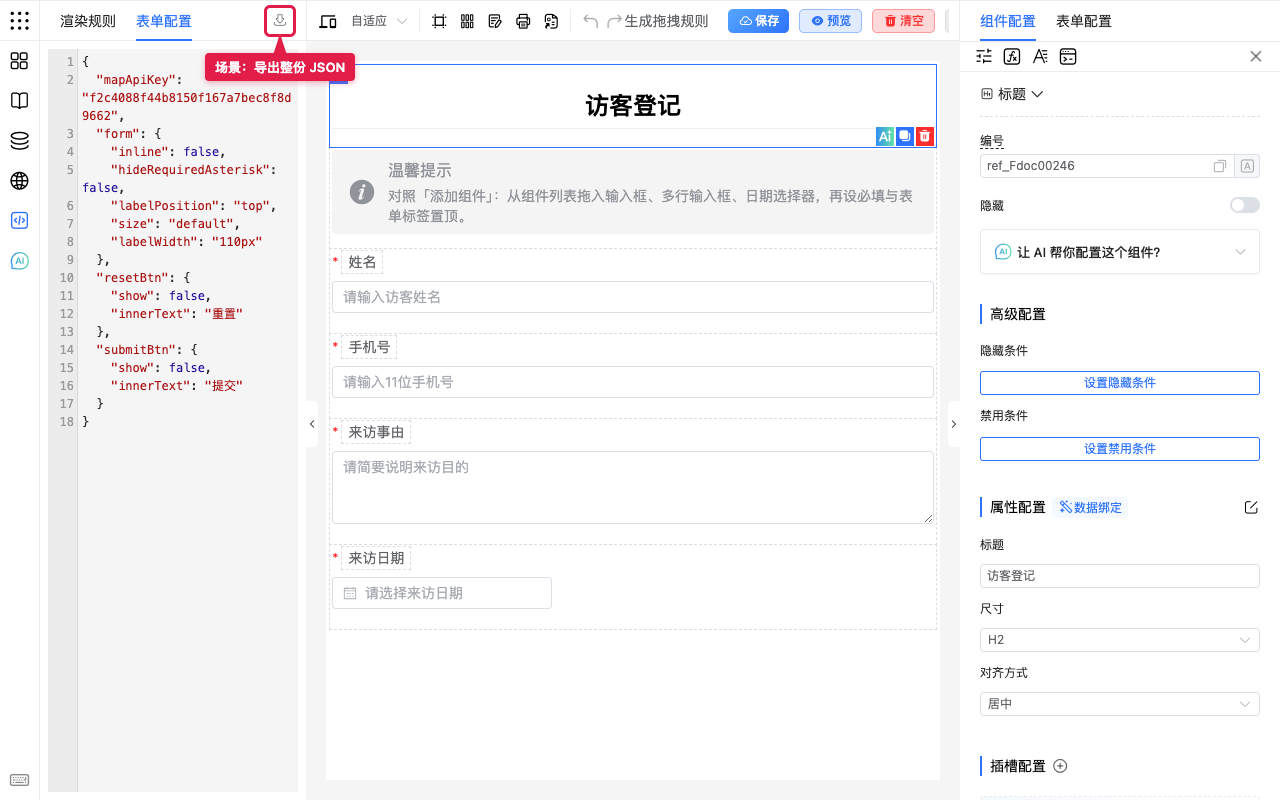The image size is (1280, 800).
Task: Add a slot with 插槽配置 plus icon
Action: click(x=1061, y=766)
